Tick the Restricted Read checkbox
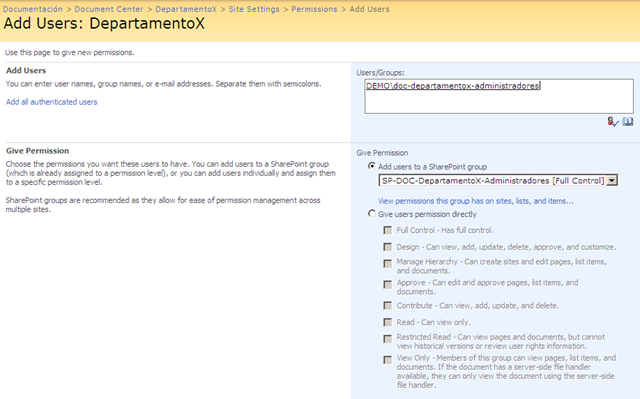Viewport: 640px width, 399px height. point(387,339)
